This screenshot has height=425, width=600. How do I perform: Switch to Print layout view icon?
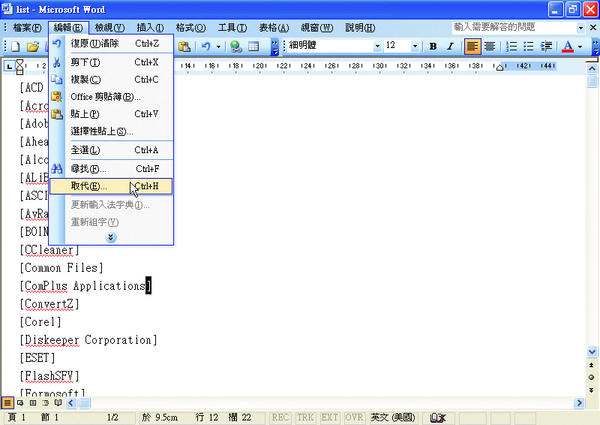(x=33, y=402)
